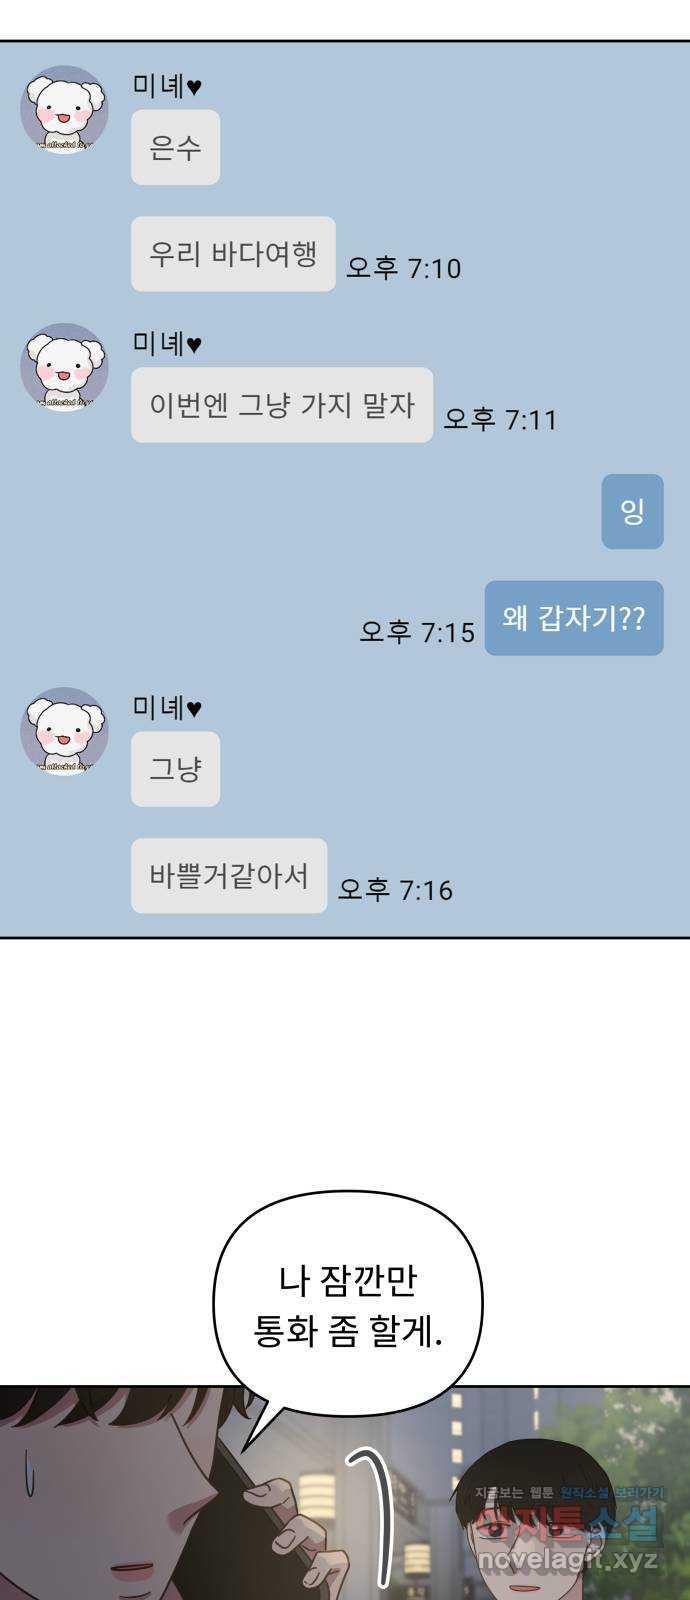Screen dimensions: 690x1600
Task: Select the blue '잉' reply bubble
Action: pyautogui.click(x=632, y=512)
